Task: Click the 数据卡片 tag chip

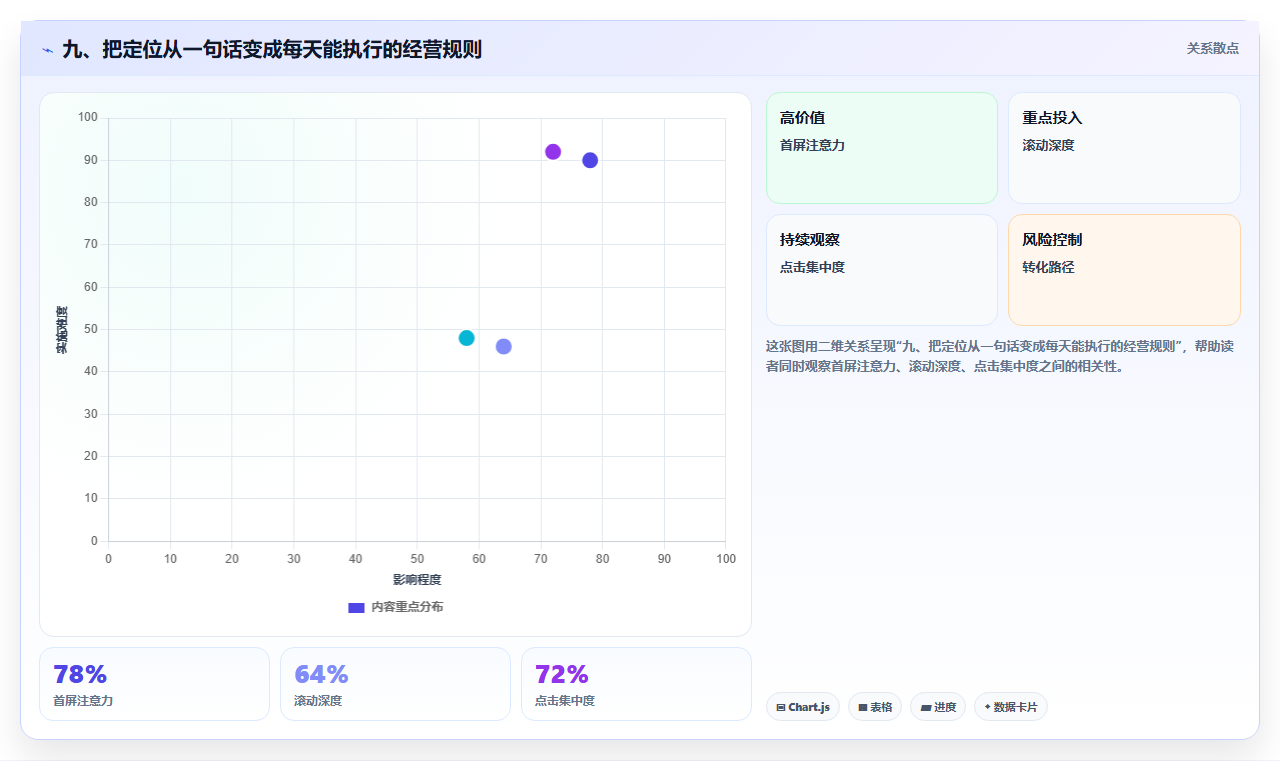Action: (1011, 707)
